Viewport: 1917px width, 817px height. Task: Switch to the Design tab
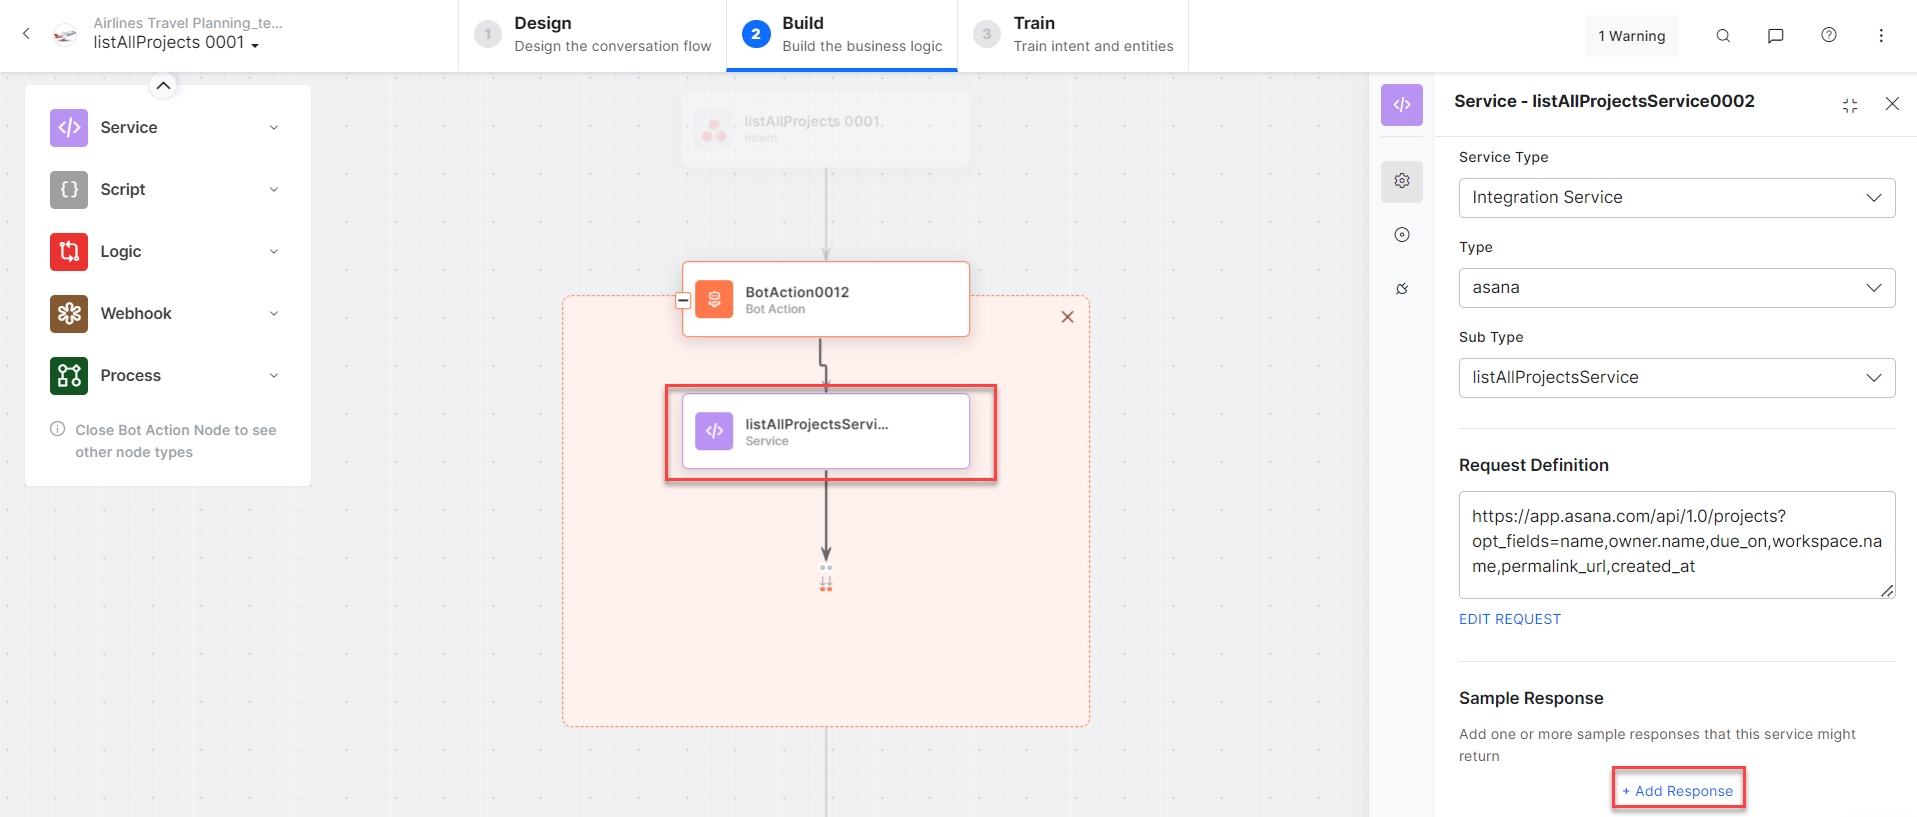[x=593, y=35]
